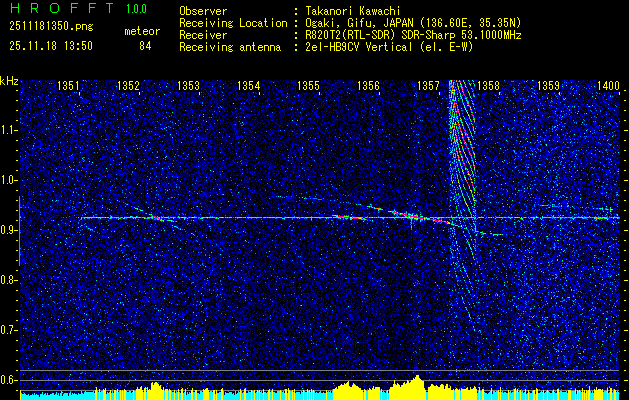Click the version number 1.0.0

136,8
